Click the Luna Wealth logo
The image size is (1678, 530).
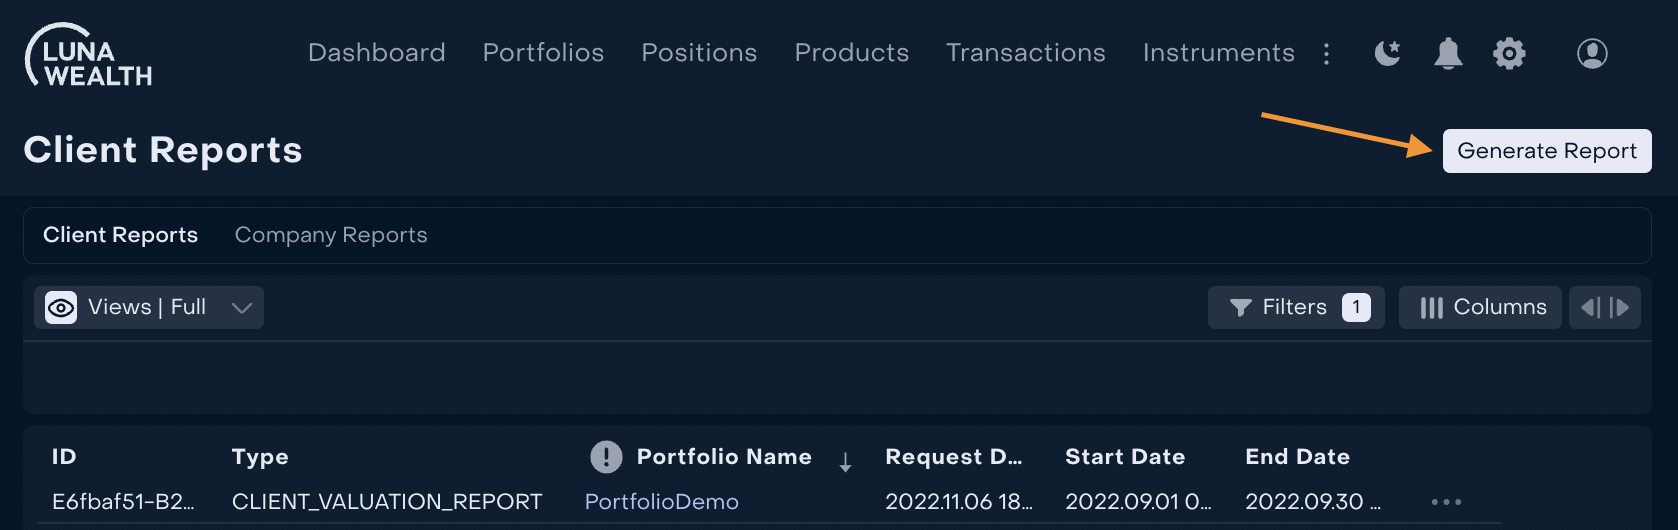click(89, 56)
